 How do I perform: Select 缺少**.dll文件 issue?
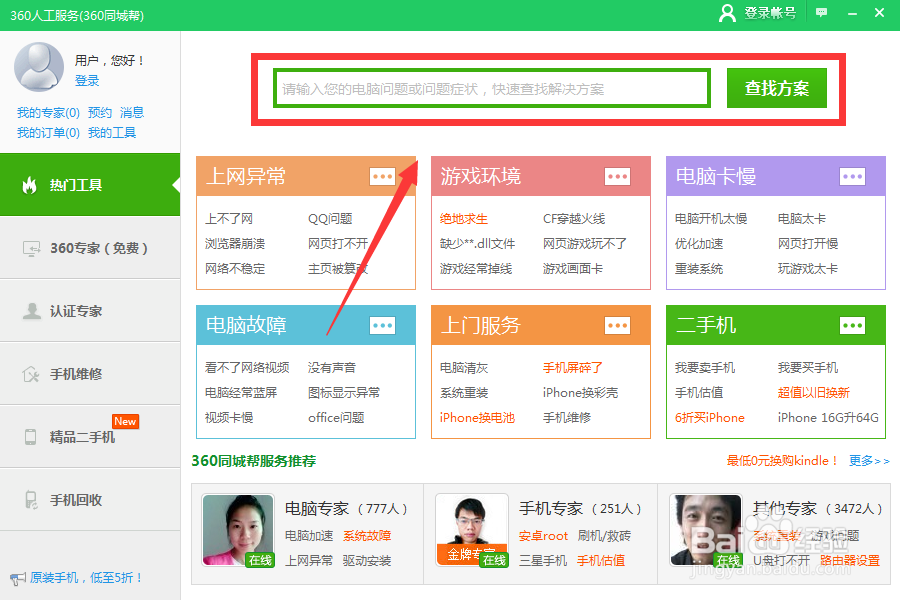(478, 243)
